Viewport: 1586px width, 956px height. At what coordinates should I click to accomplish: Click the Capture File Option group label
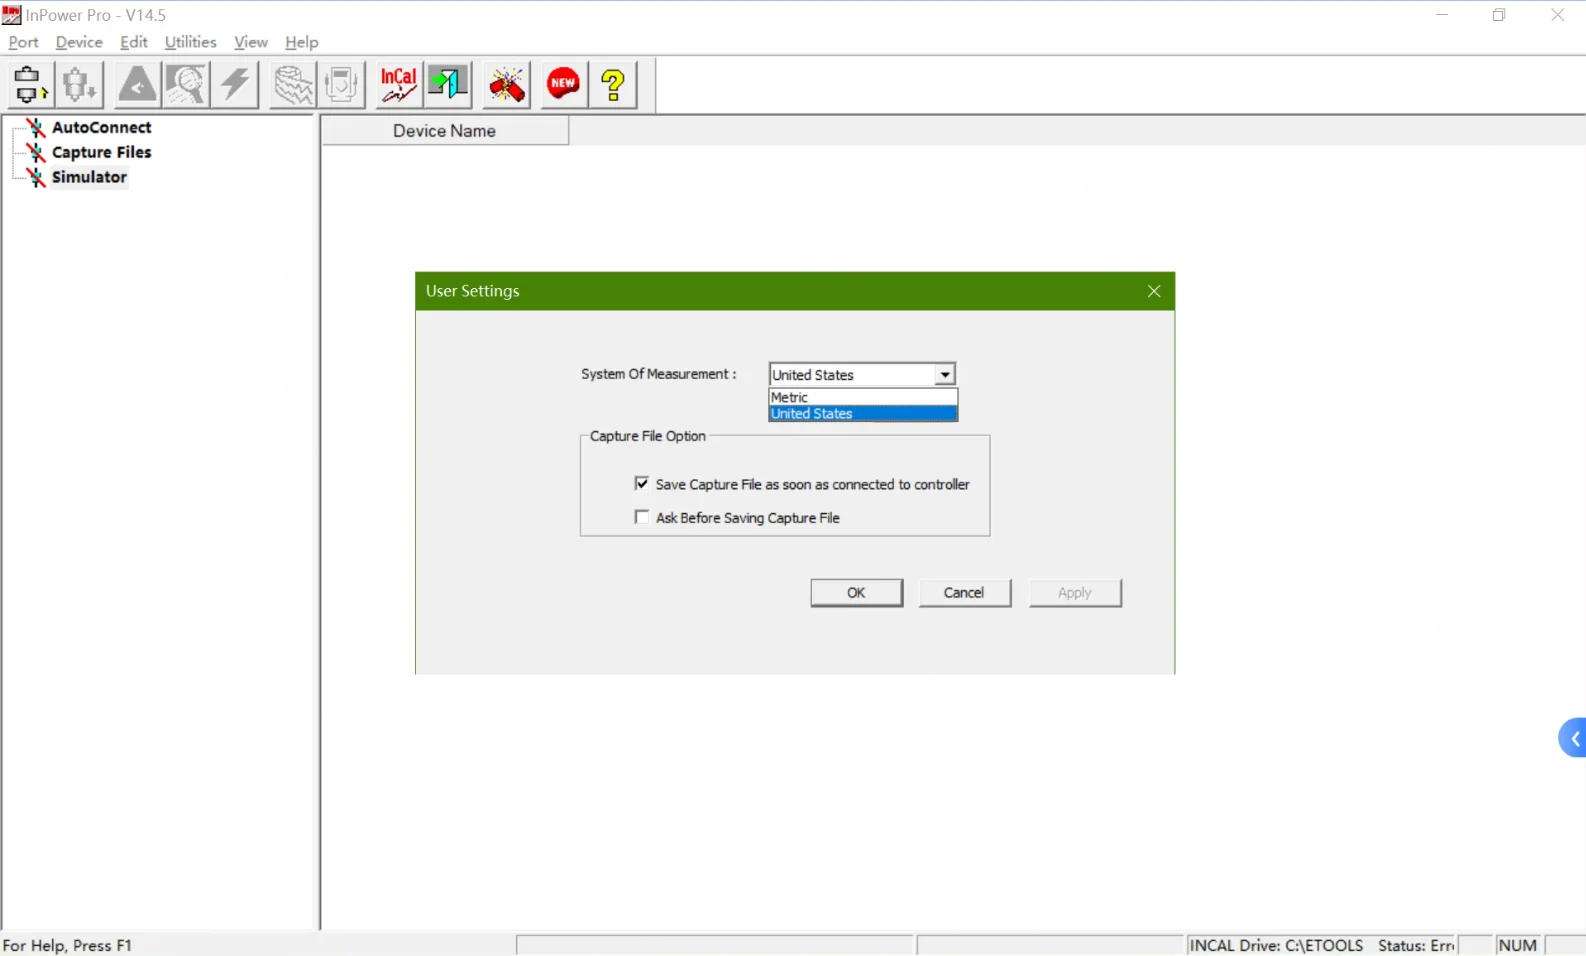click(648, 436)
